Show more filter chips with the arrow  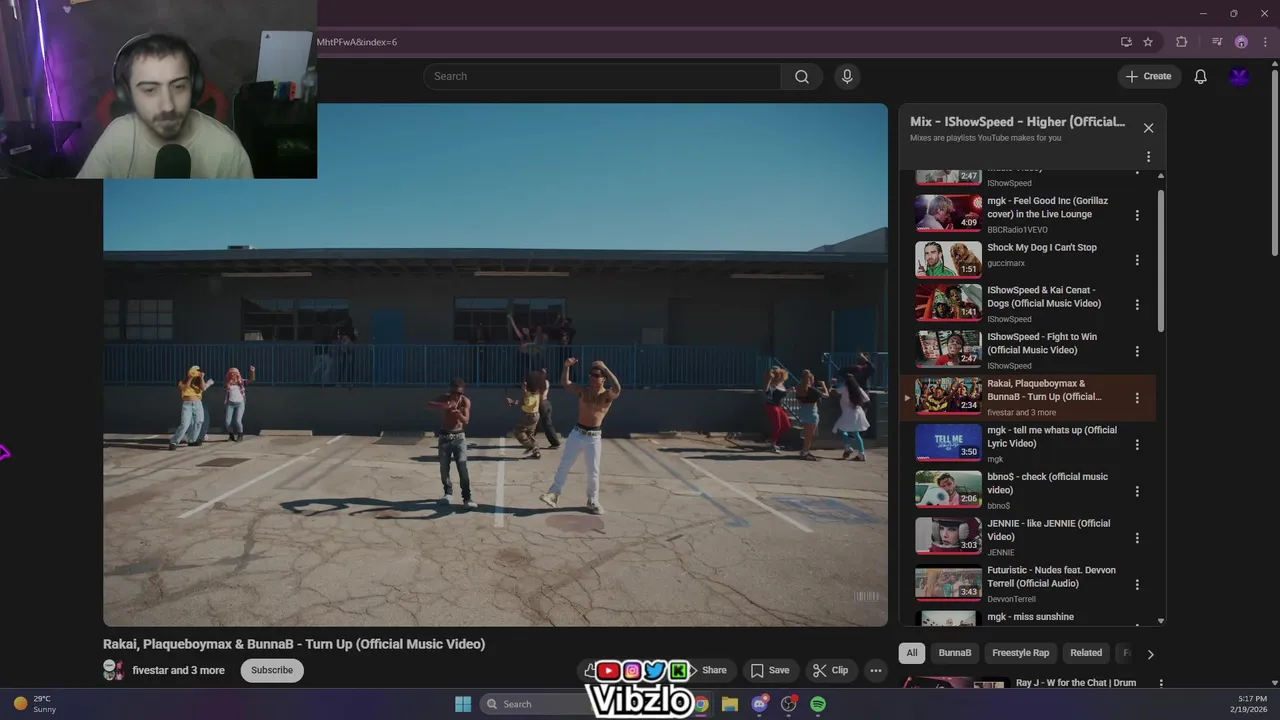1150,654
